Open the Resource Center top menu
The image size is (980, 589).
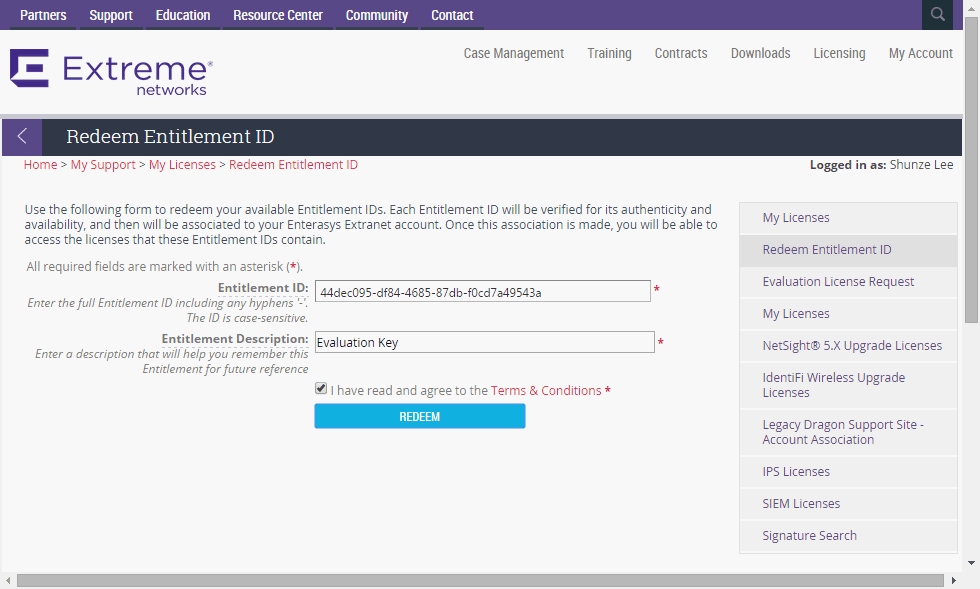[278, 15]
